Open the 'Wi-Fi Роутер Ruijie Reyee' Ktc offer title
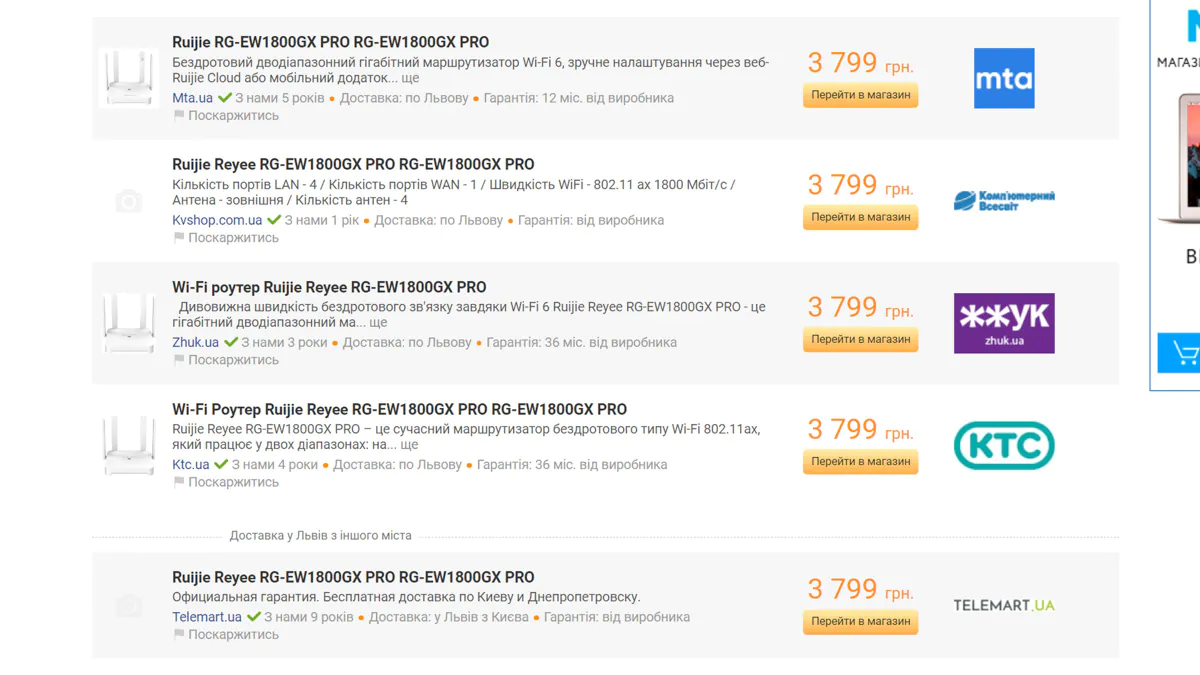 click(x=399, y=409)
